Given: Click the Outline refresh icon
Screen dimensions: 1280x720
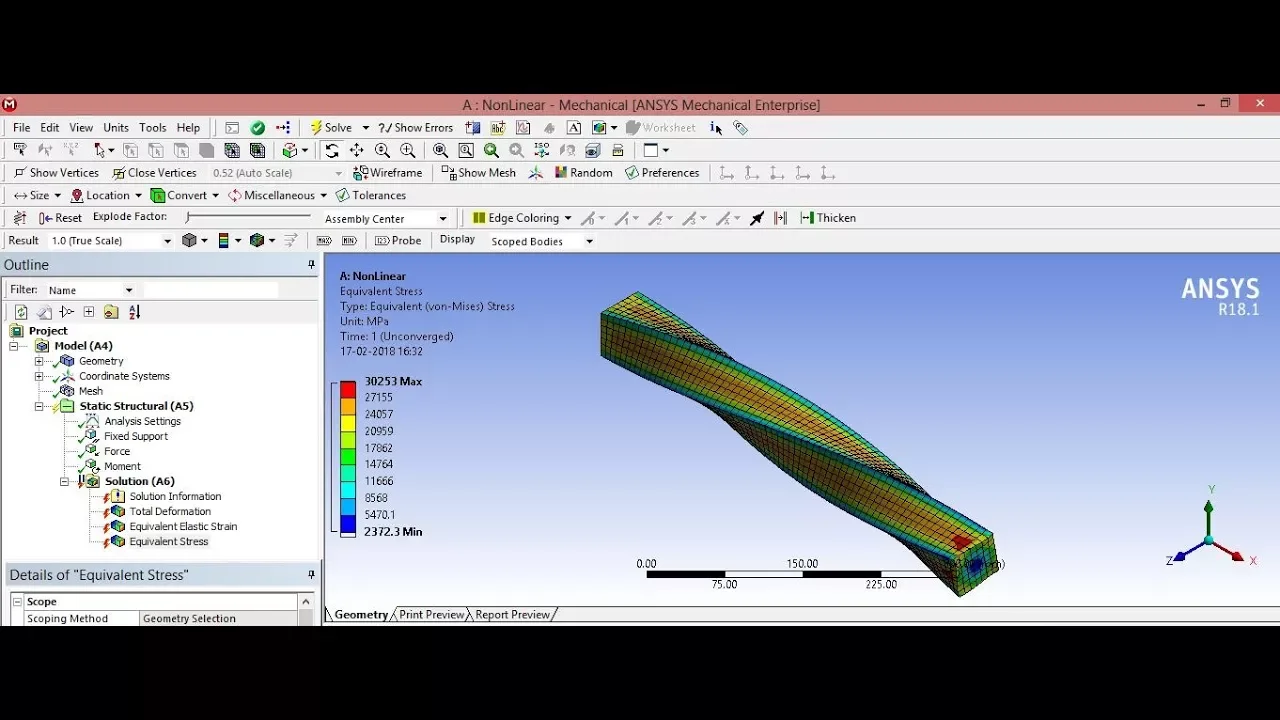Looking at the screenshot, I should click(21, 312).
